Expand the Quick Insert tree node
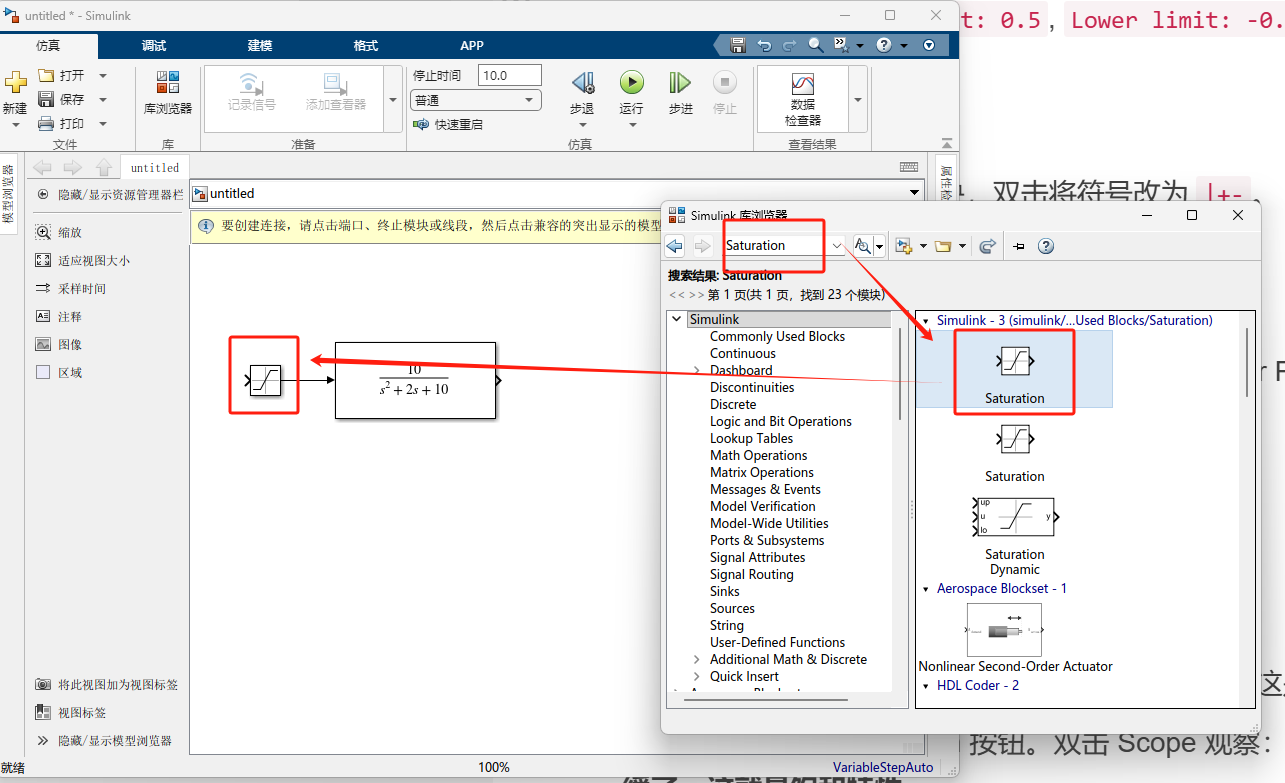 [x=697, y=676]
